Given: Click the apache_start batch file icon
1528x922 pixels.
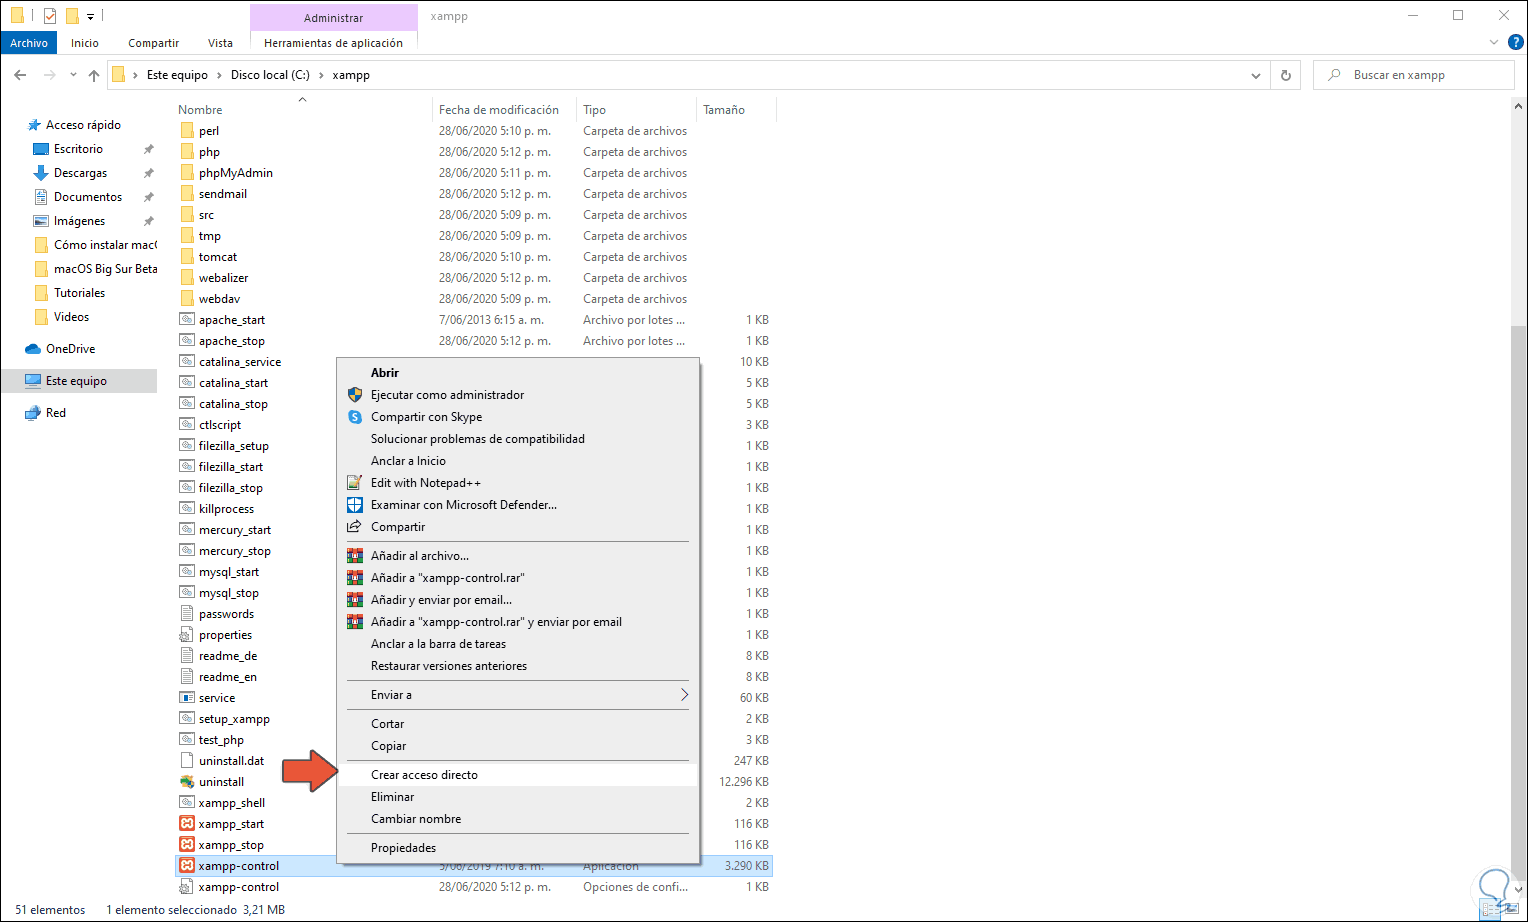Looking at the screenshot, I should [x=187, y=320].
